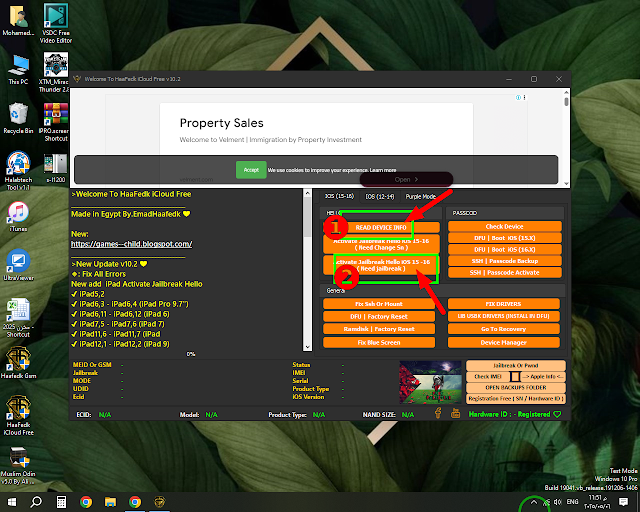Screen dimensions: 640x512
Task: Click the ENG language indicator
Action: click(x=572, y=502)
